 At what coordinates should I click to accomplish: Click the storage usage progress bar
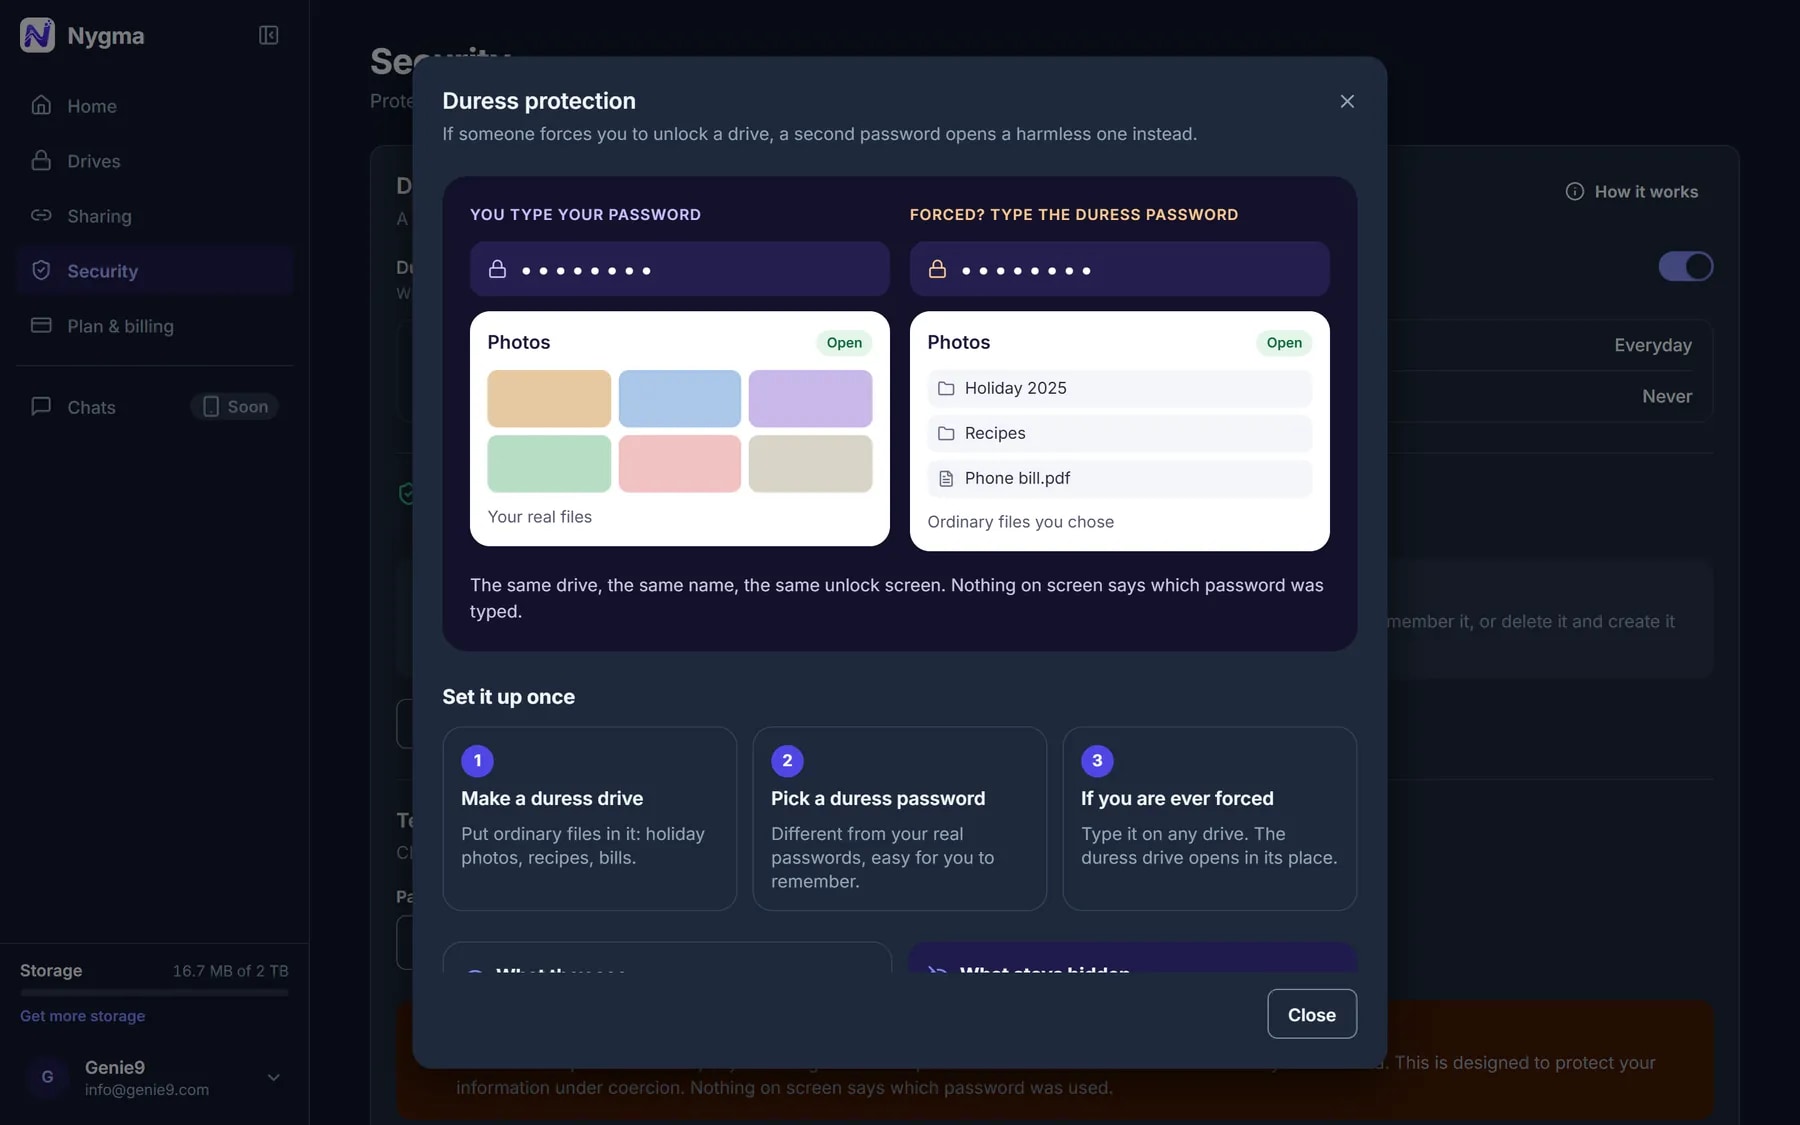154,992
